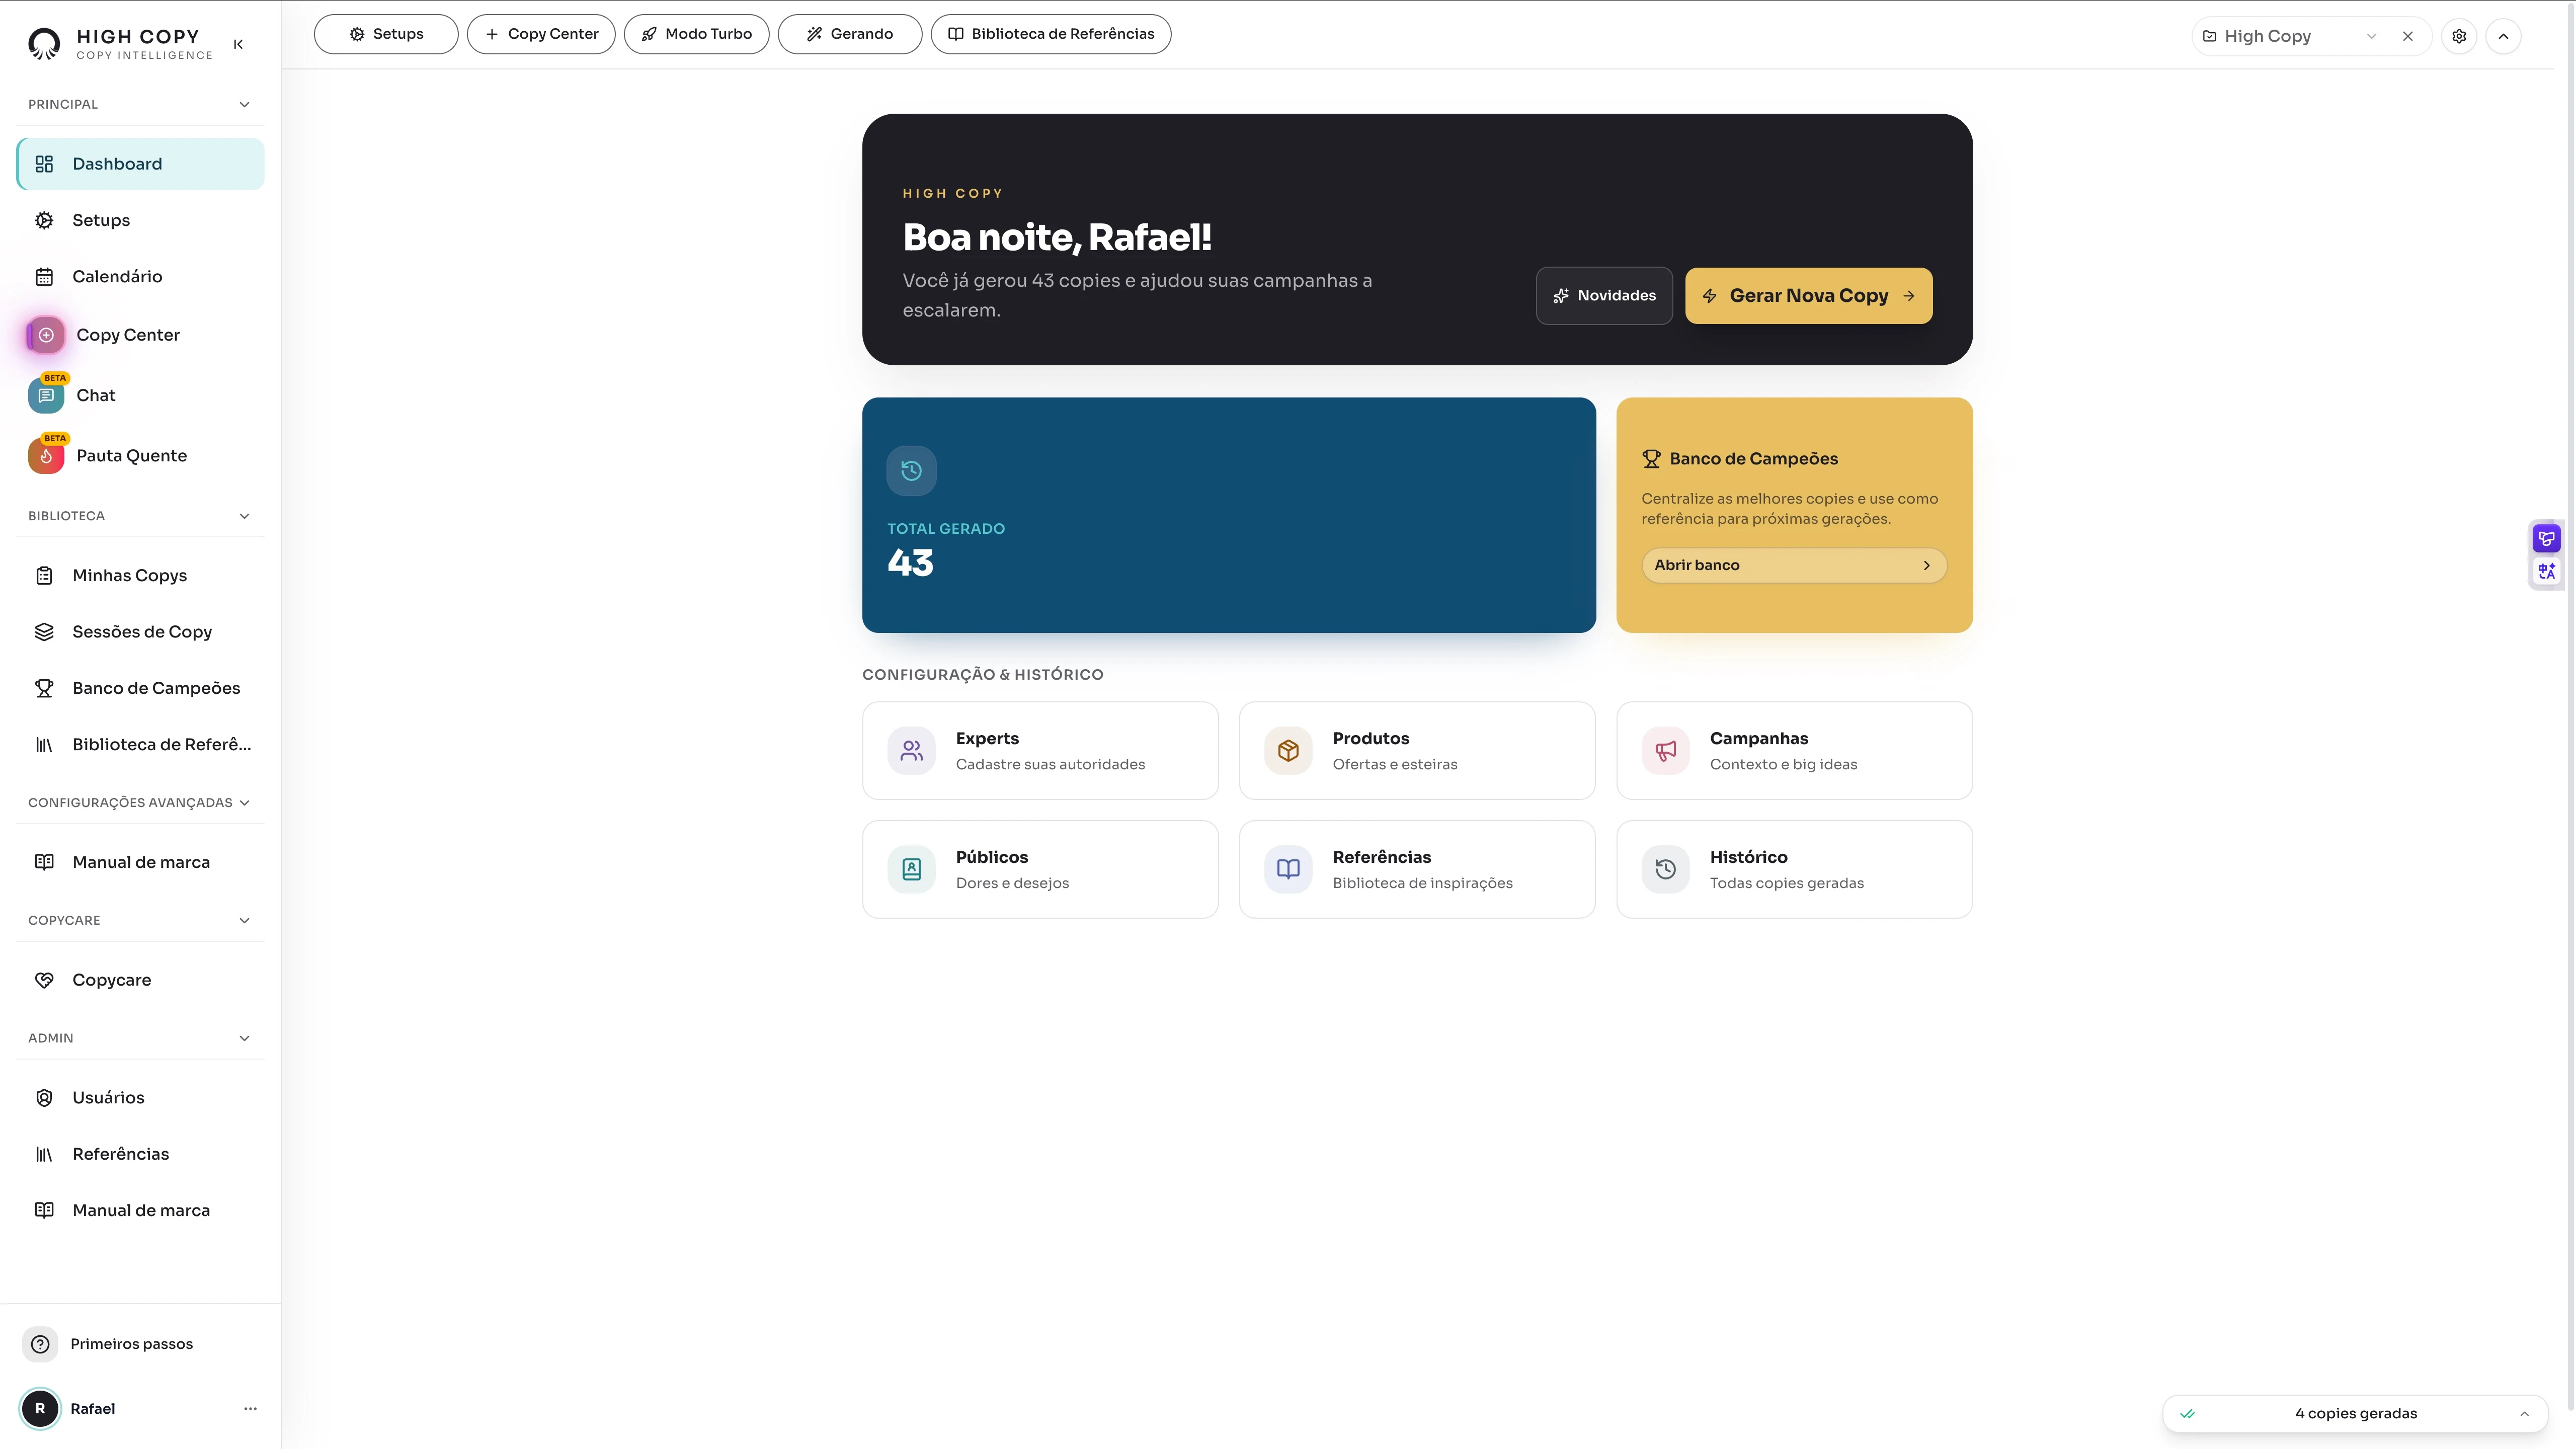Click the Novidades button
This screenshot has height=1449, width=2576.
pyautogui.click(x=1604, y=296)
